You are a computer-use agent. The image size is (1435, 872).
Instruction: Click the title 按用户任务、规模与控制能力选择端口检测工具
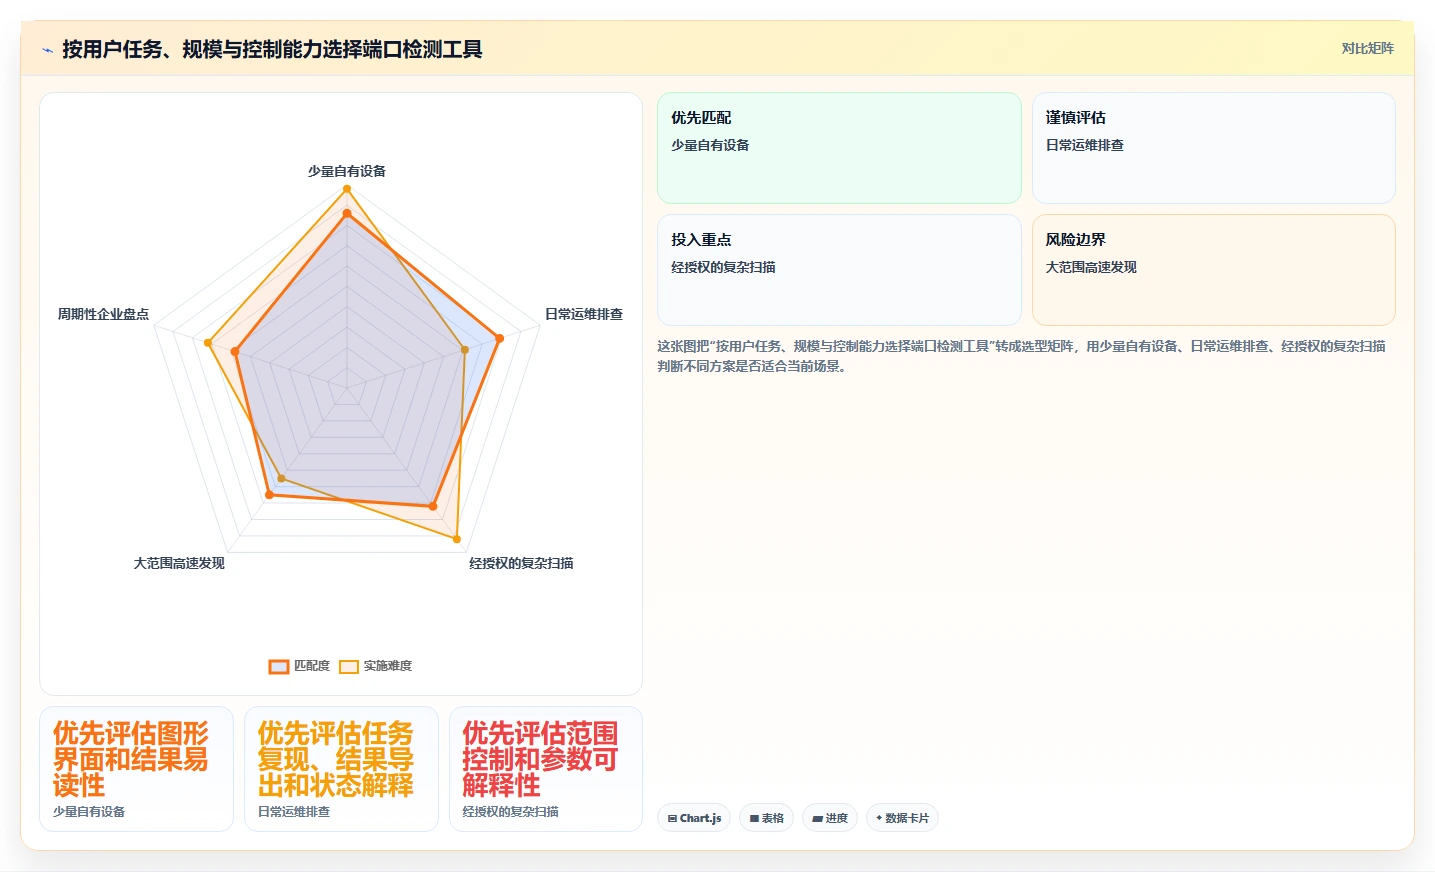pos(272,49)
